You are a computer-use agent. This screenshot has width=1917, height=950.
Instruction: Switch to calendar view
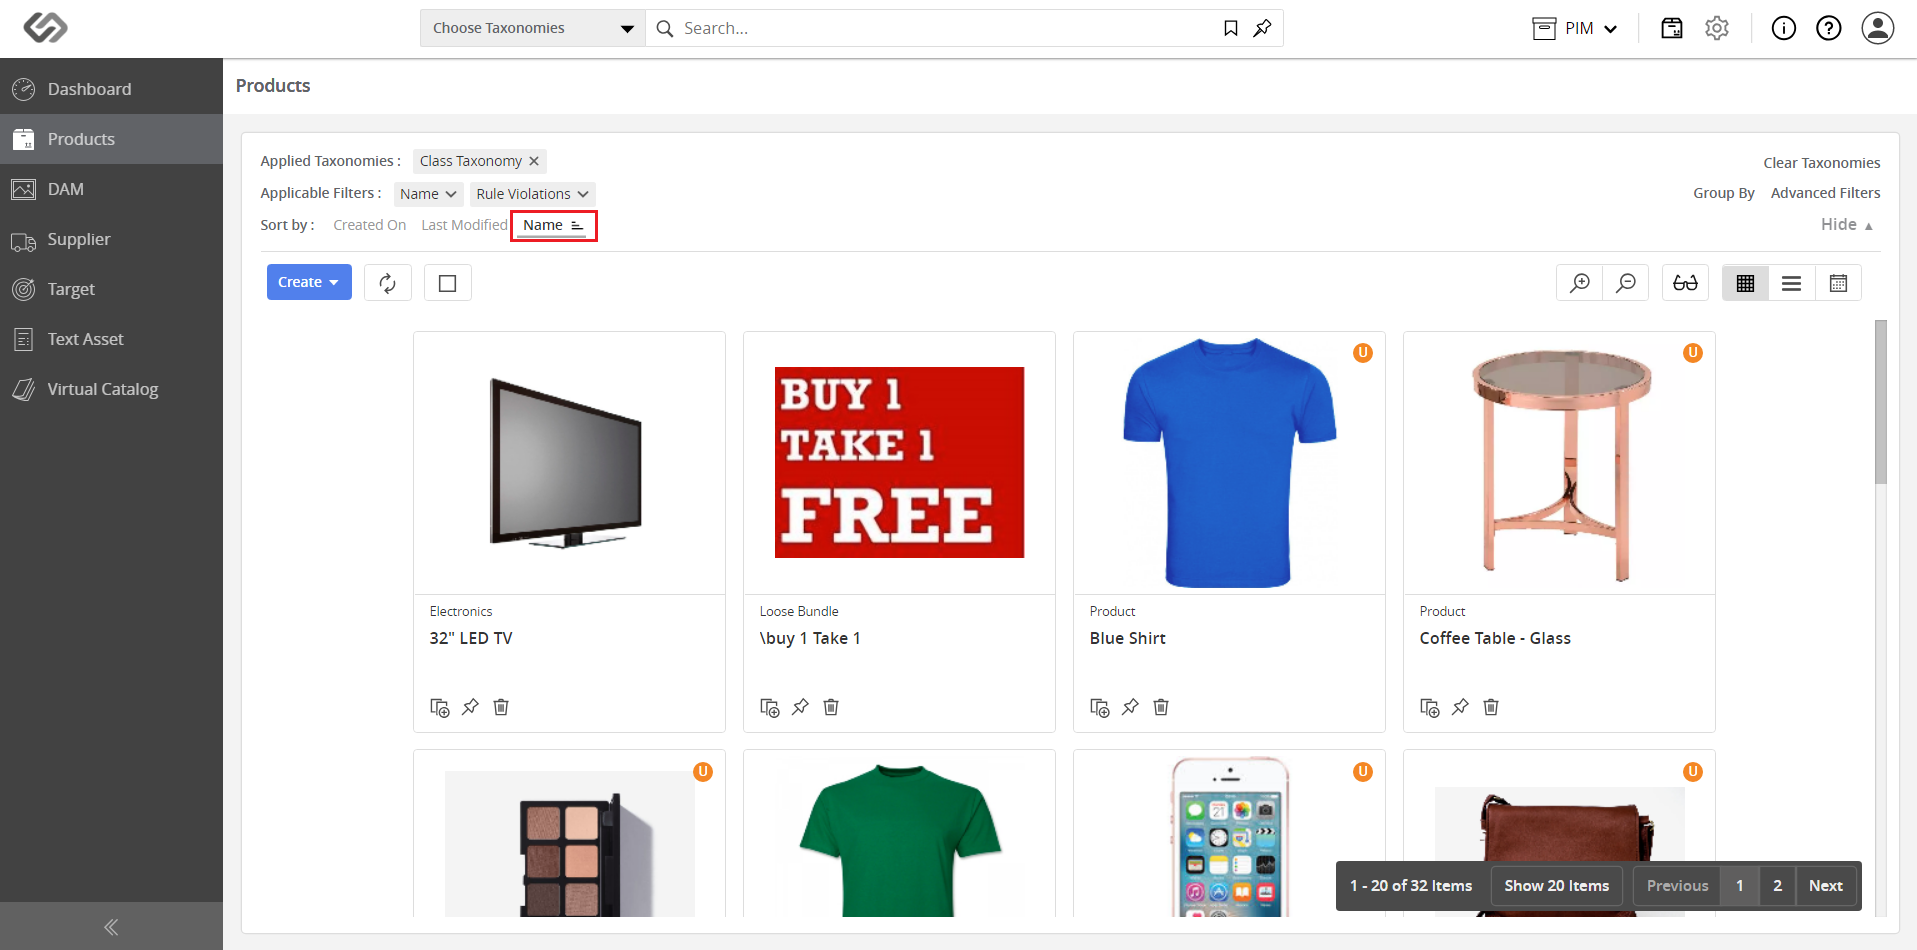(x=1838, y=283)
